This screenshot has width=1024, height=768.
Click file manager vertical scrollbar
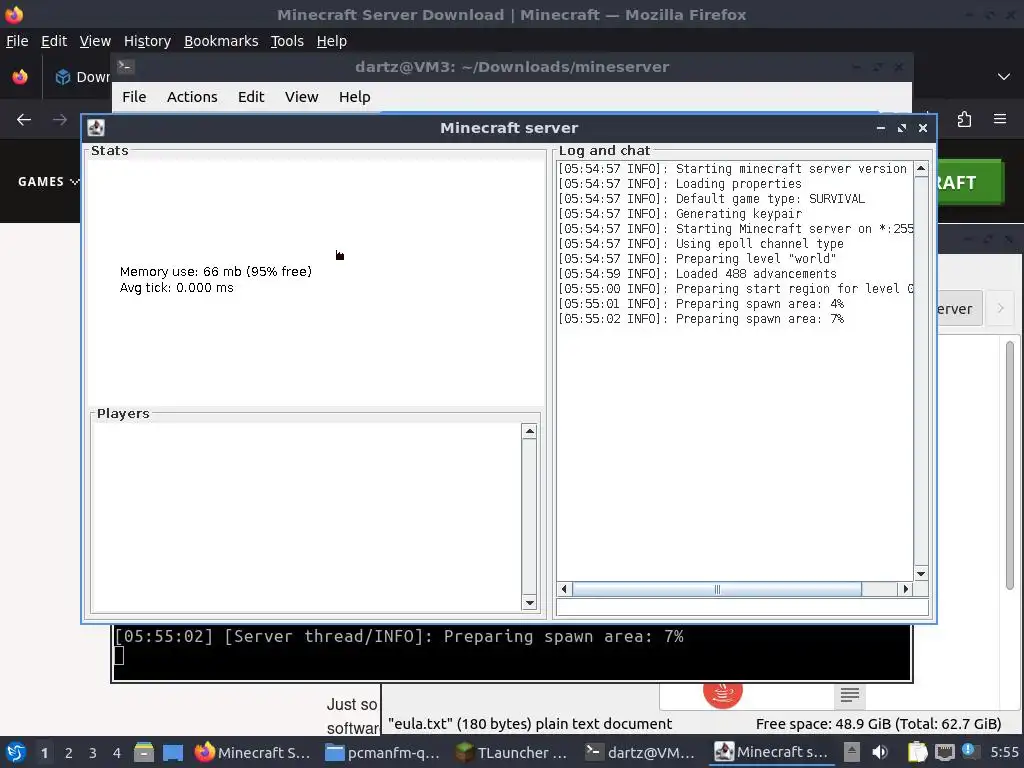point(1010,465)
